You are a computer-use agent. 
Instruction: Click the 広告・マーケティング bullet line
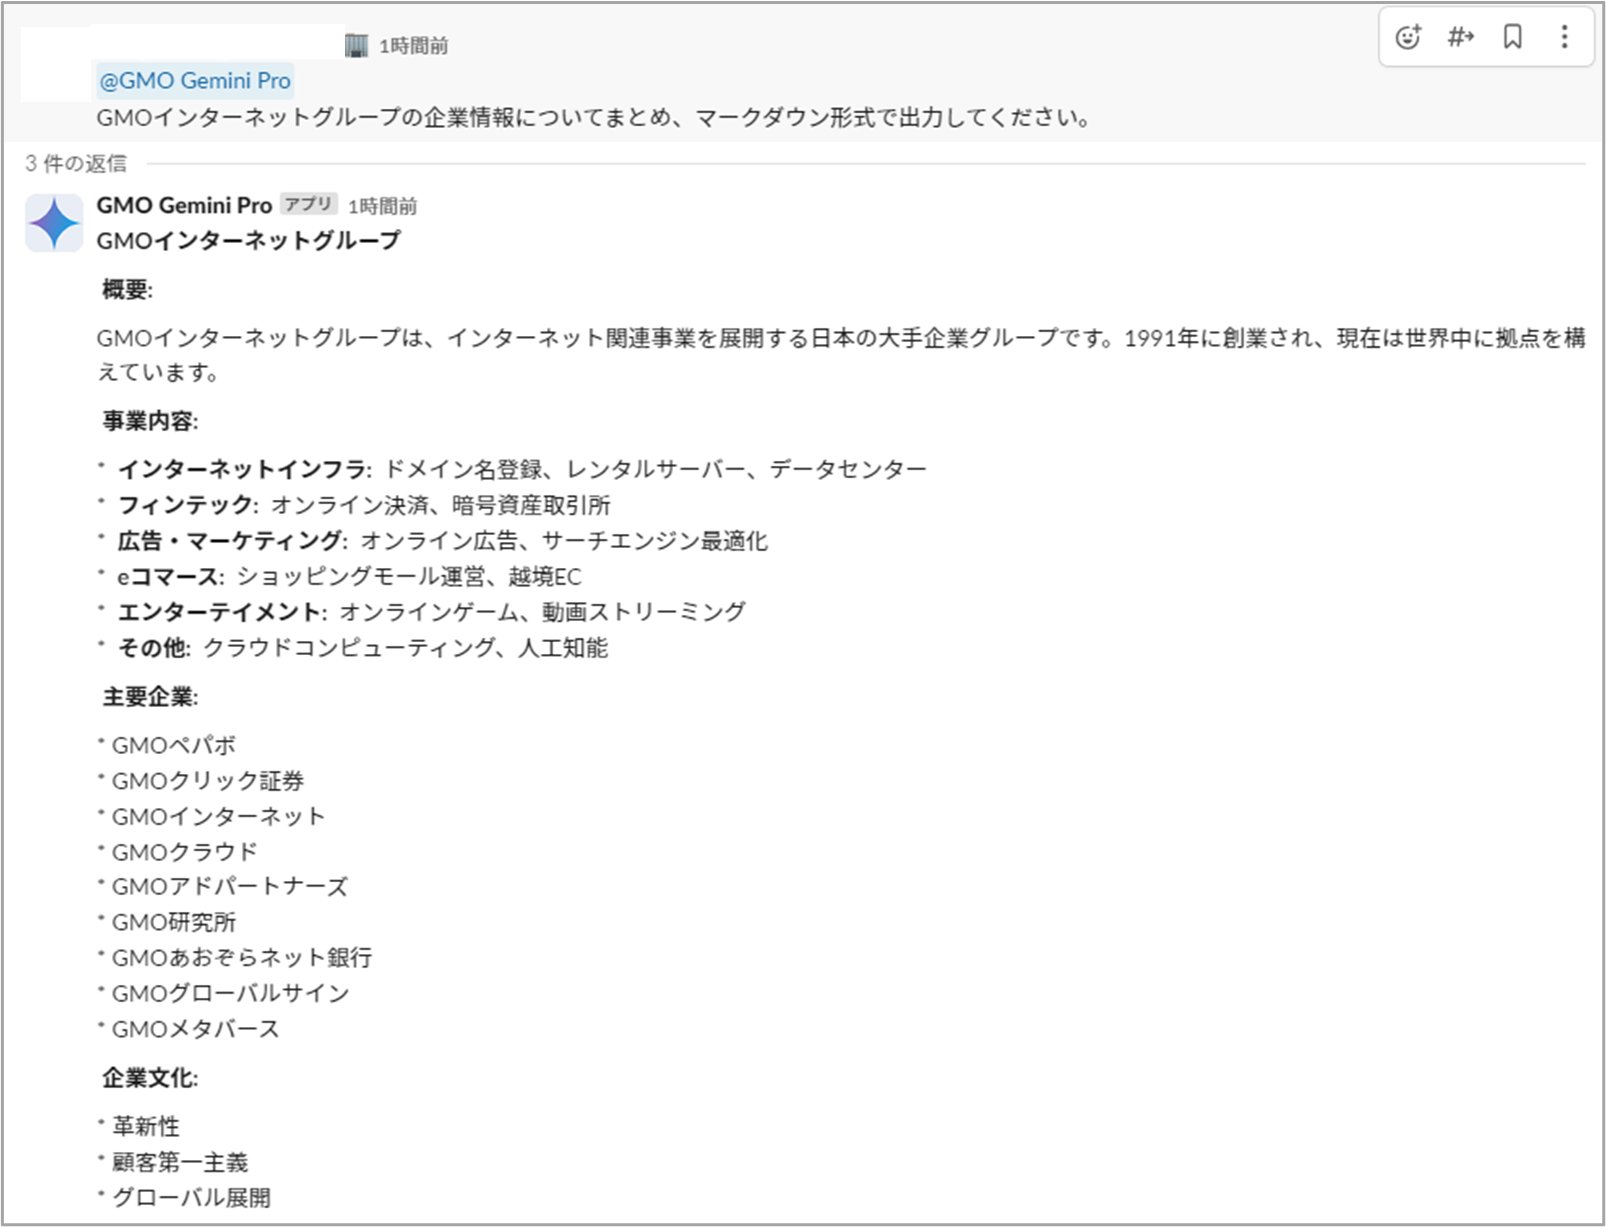click(x=433, y=541)
